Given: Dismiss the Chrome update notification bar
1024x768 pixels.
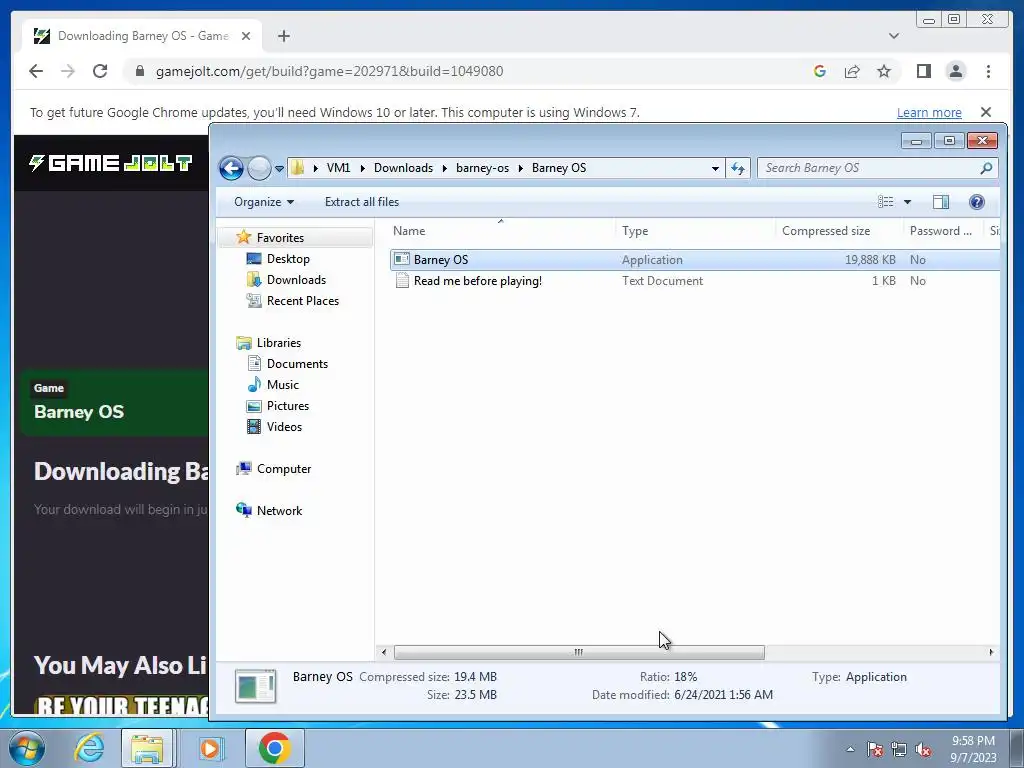Looking at the screenshot, I should (986, 112).
